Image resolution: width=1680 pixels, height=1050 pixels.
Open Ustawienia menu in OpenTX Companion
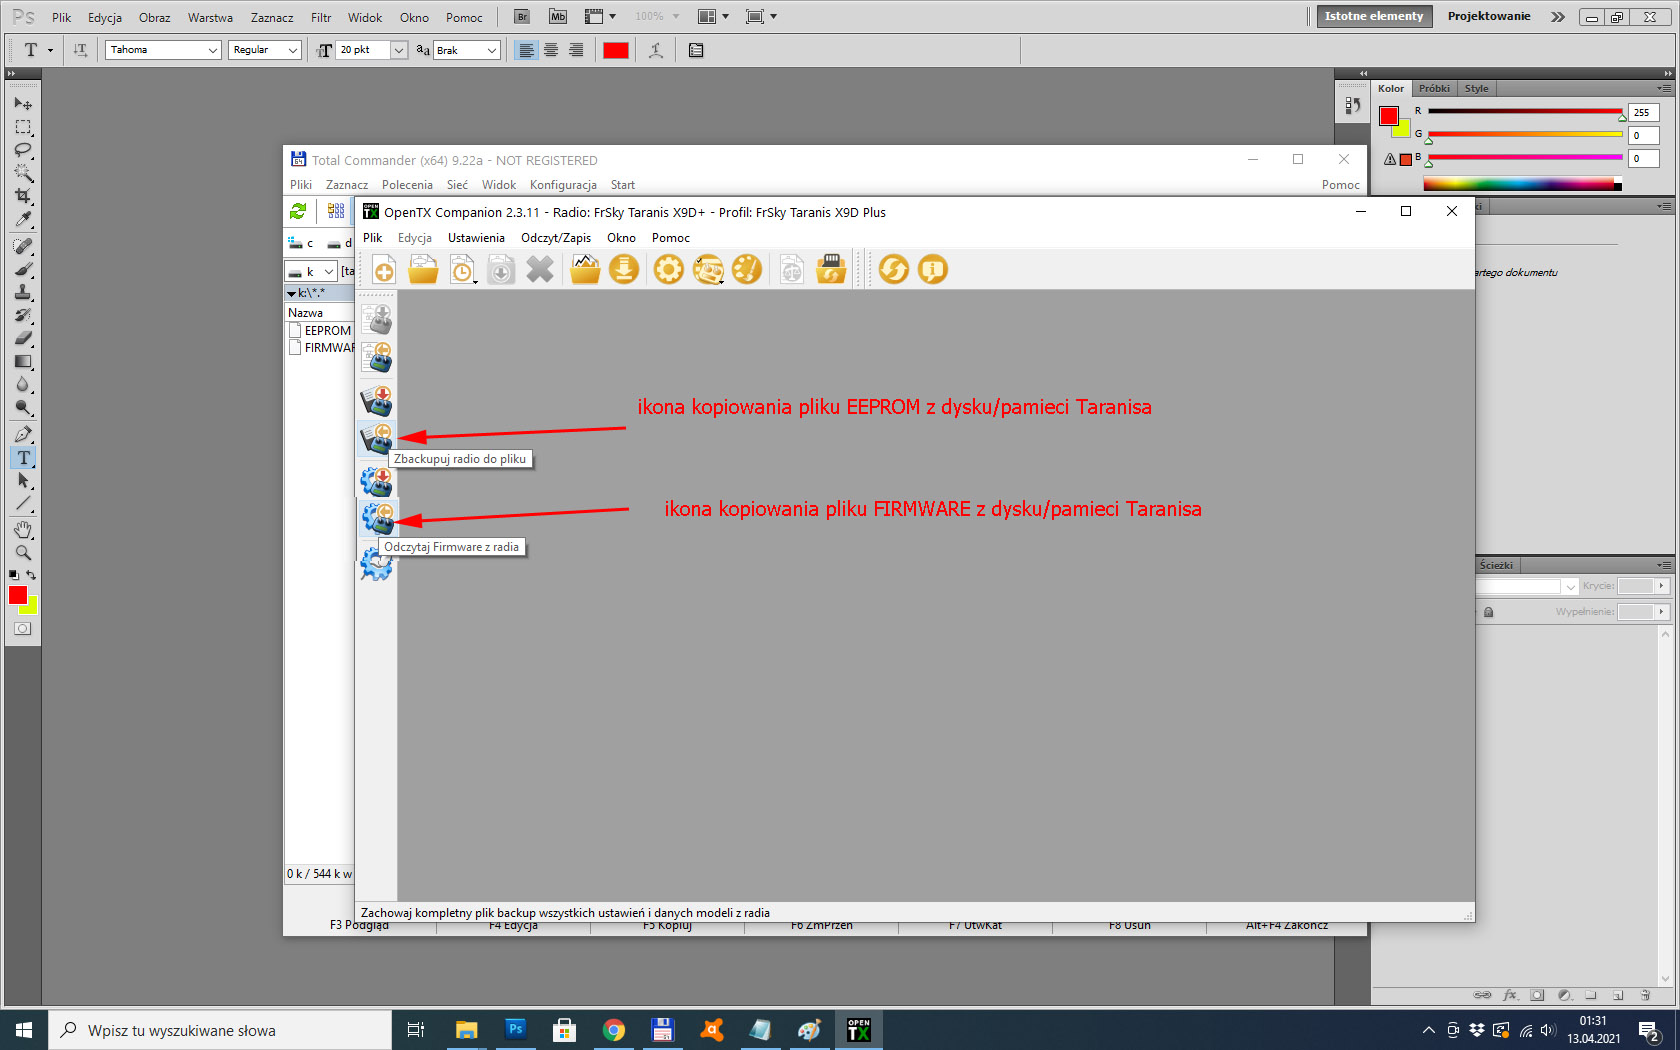point(476,238)
